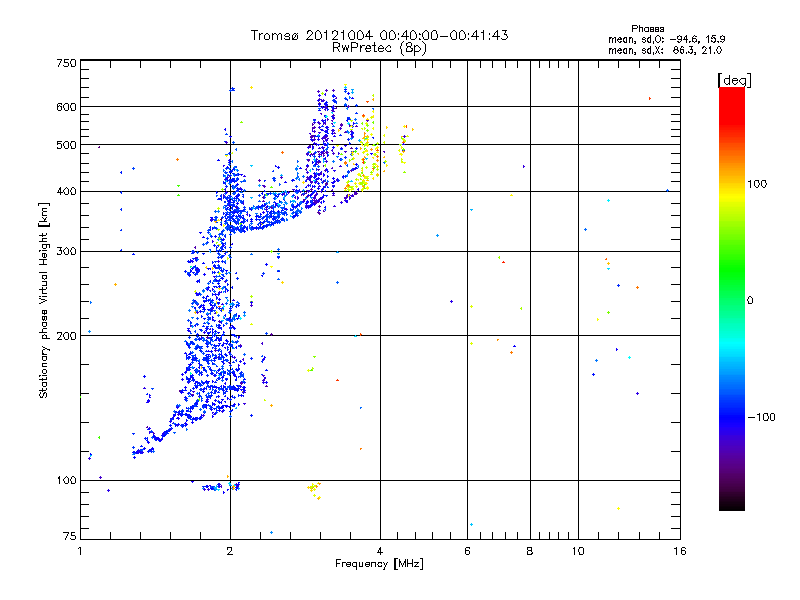The width and height of the screenshot is (800, 600).
Task: Click the y-axis '200' tick label
Action: coord(66,336)
